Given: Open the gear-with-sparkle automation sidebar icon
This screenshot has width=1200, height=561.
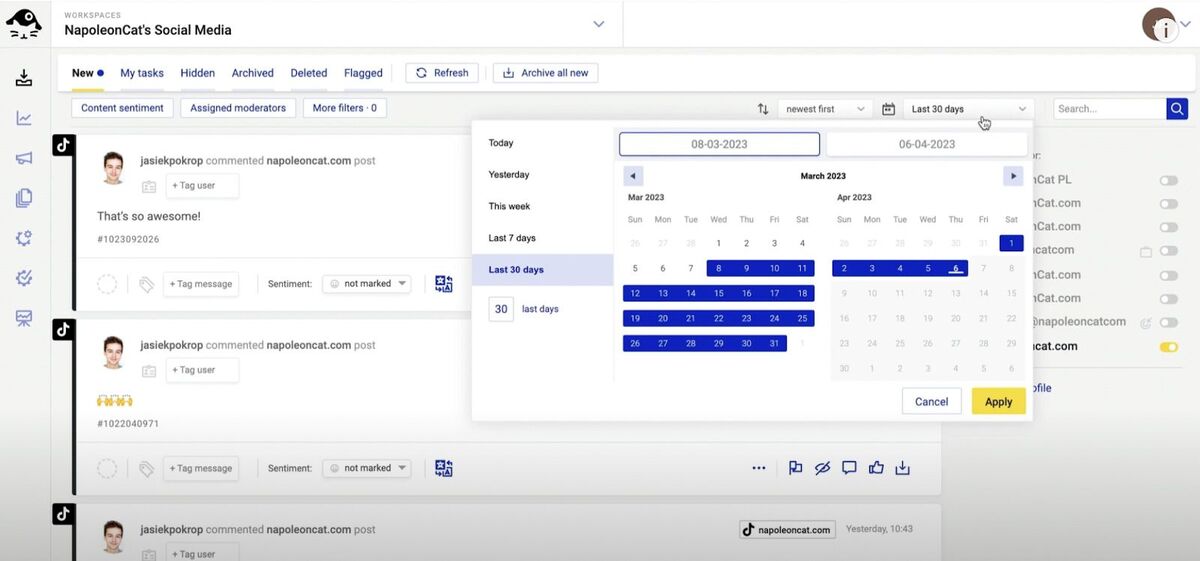Looking at the screenshot, I should click(x=24, y=238).
